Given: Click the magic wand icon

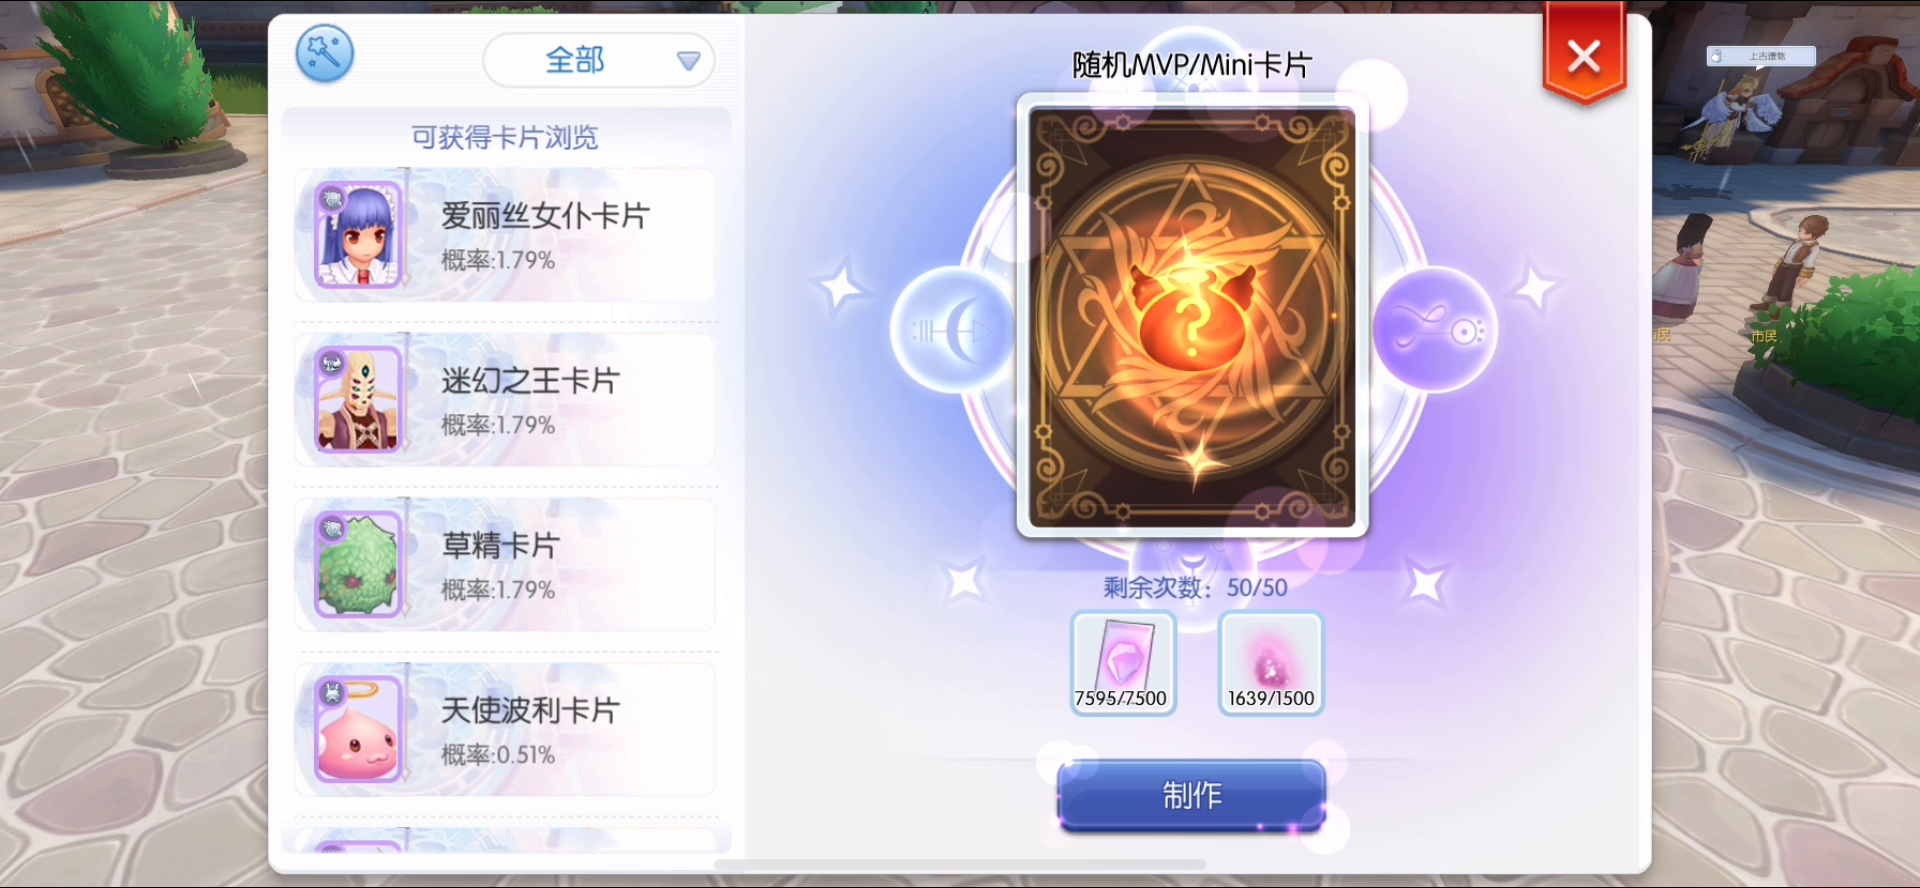Looking at the screenshot, I should click(x=325, y=53).
